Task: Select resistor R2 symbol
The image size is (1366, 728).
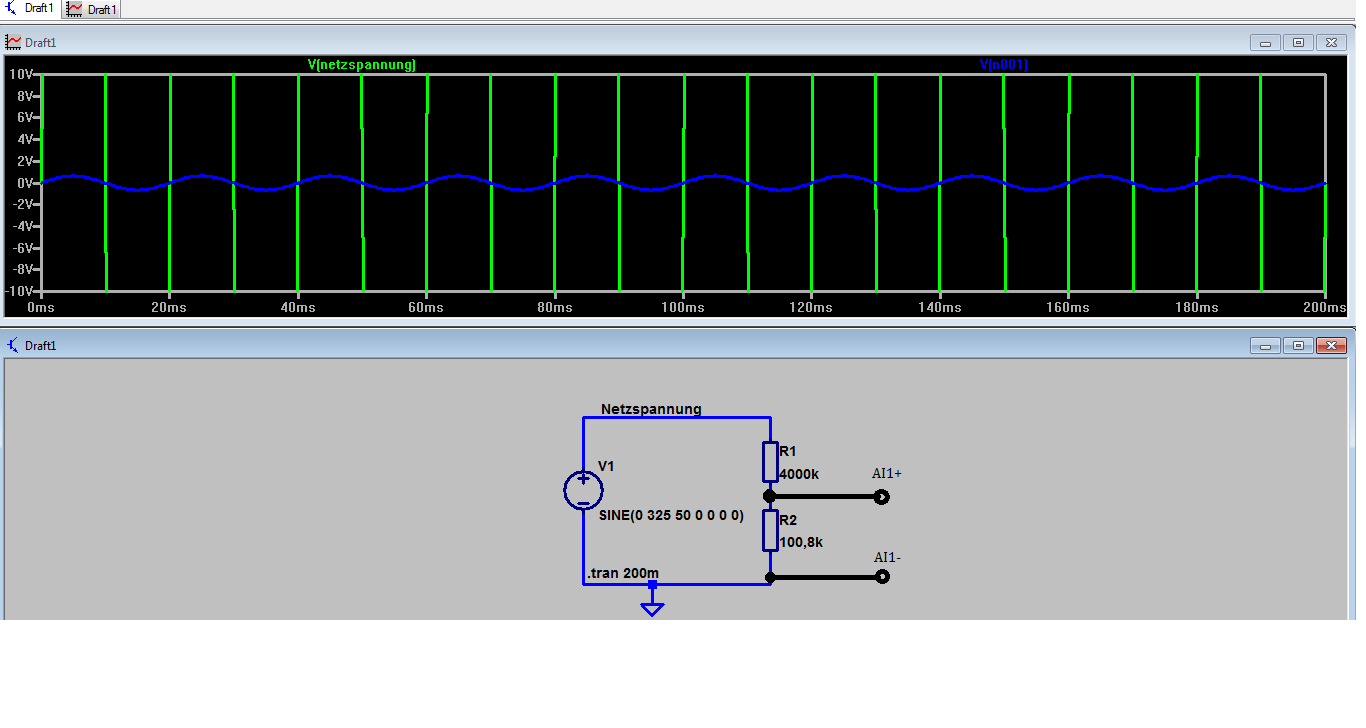Action: (x=770, y=530)
